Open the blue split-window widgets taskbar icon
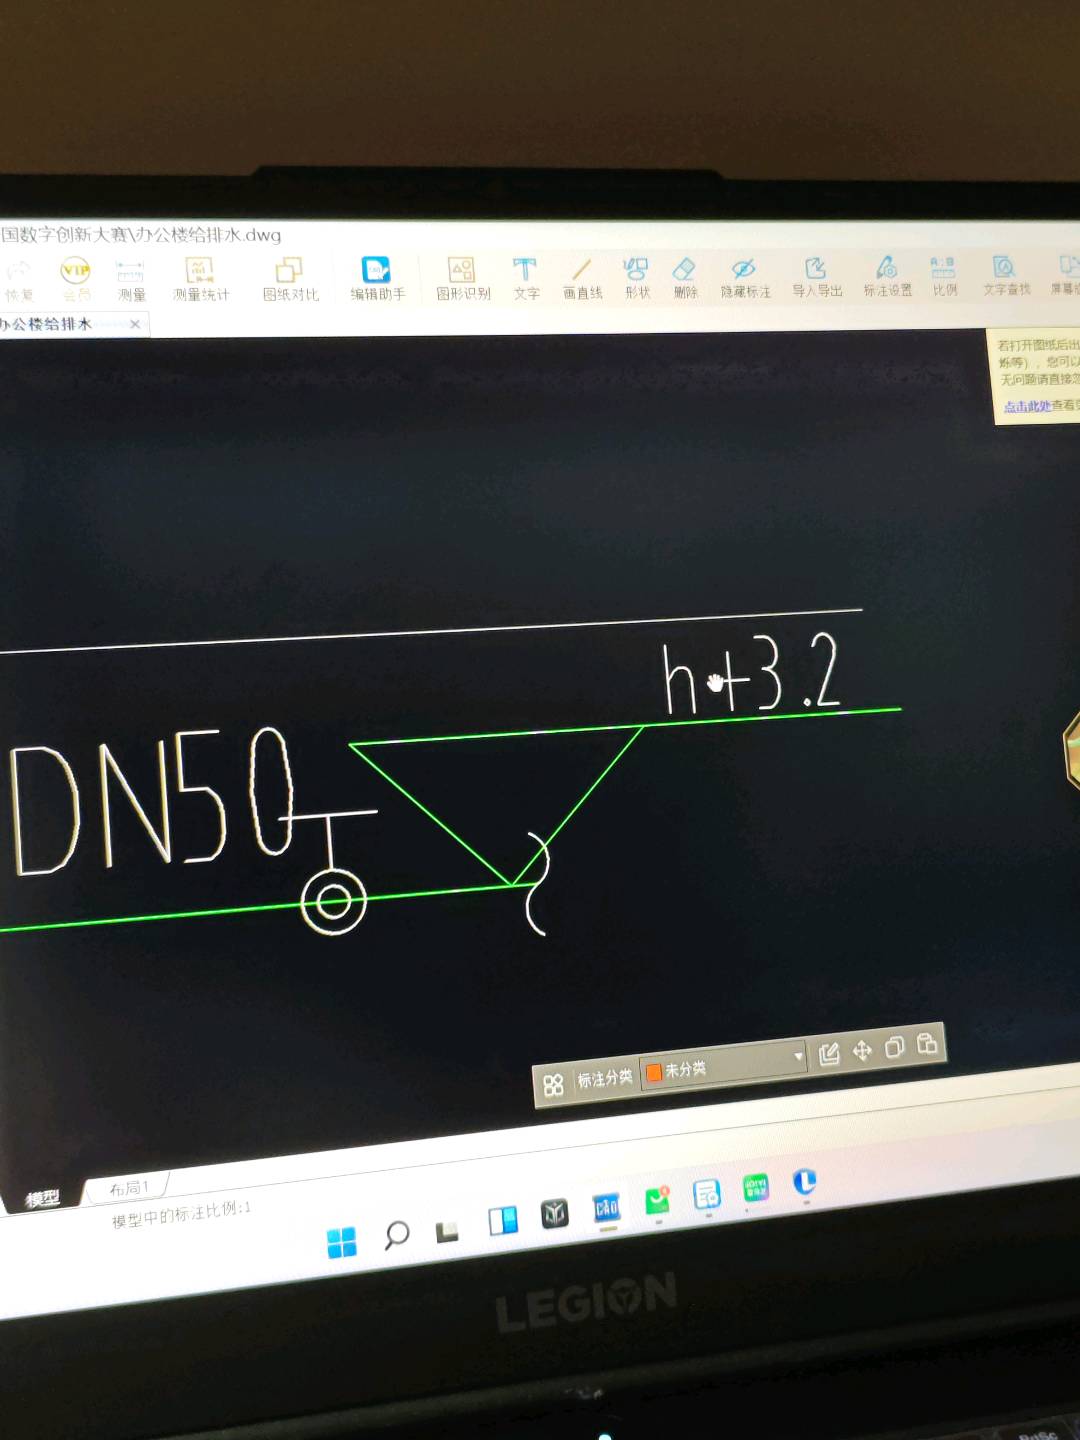This screenshot has height=1440, width=1080. pyautogui.click(x=503, y=1221)
